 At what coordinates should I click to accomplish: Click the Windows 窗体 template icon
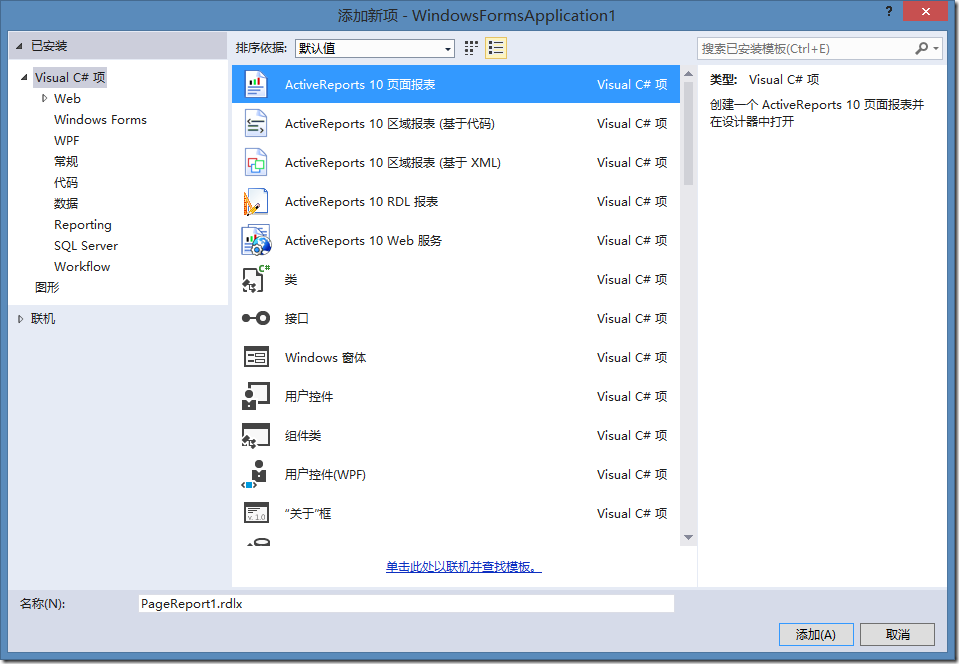click(256, 357)
